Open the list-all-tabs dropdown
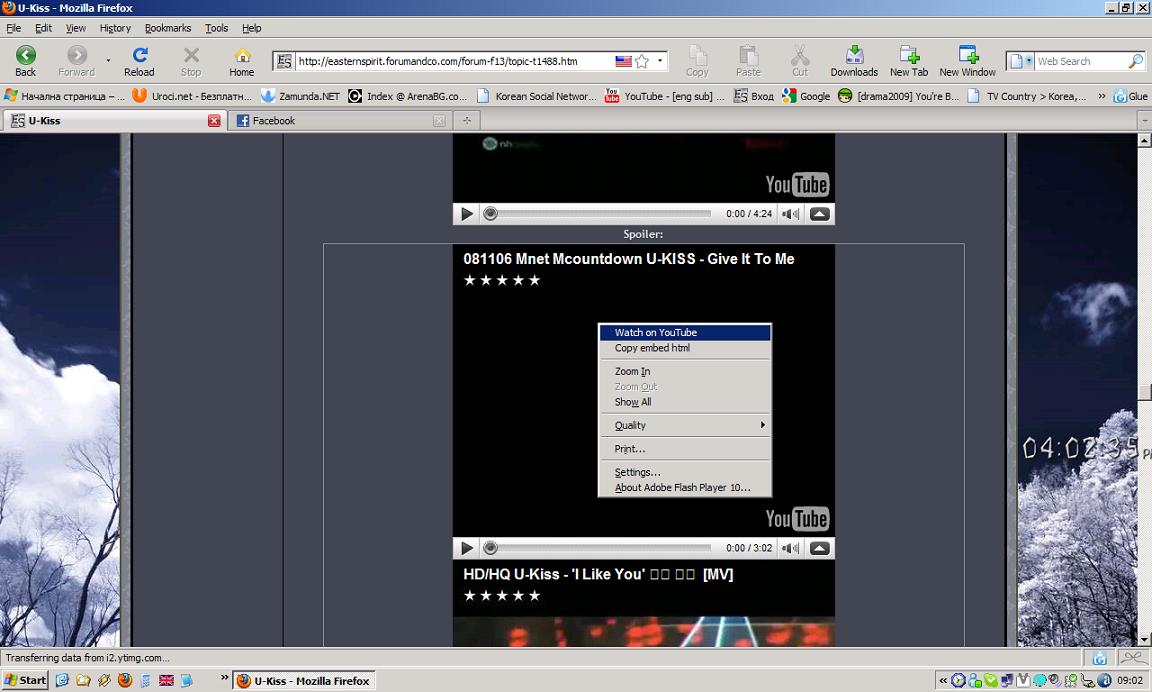 (1144, 120)
